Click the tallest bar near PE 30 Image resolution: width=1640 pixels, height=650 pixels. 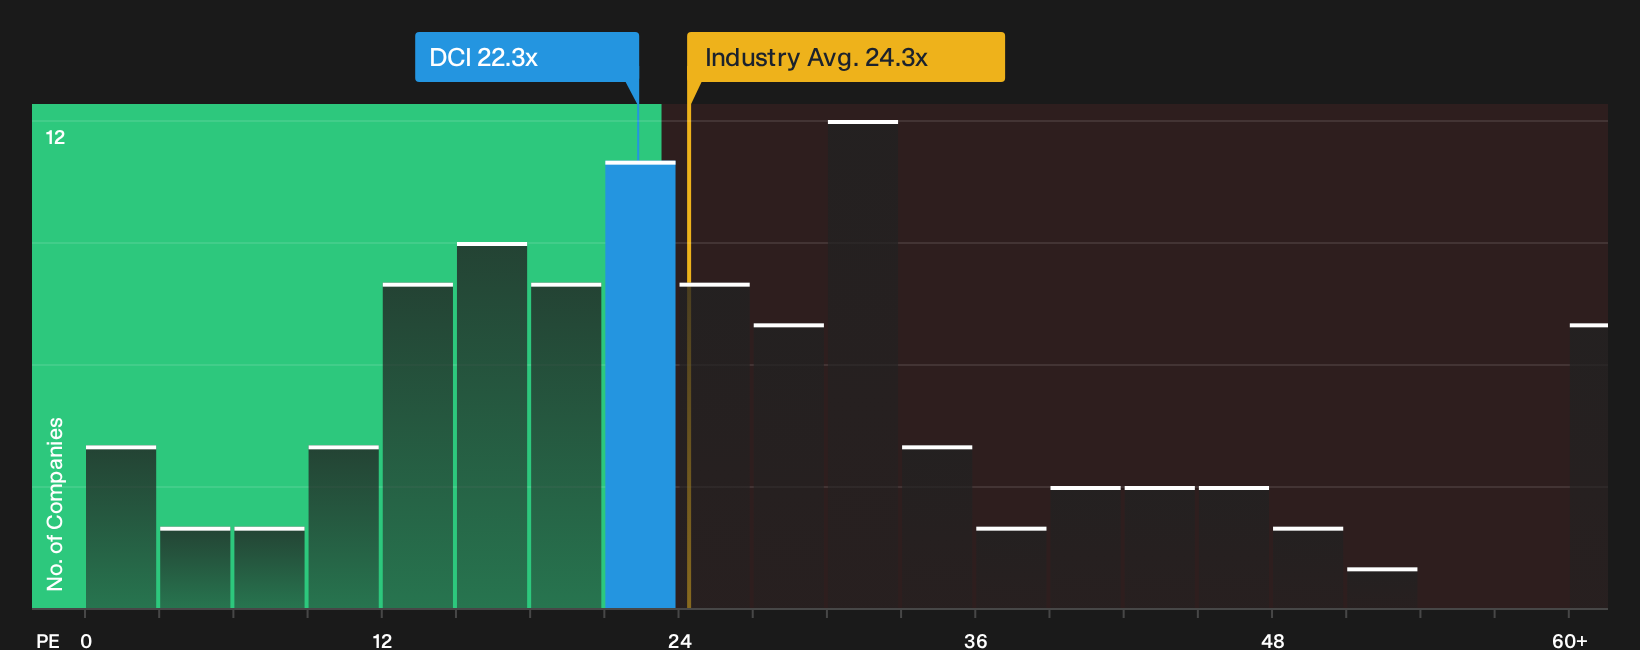863,364
